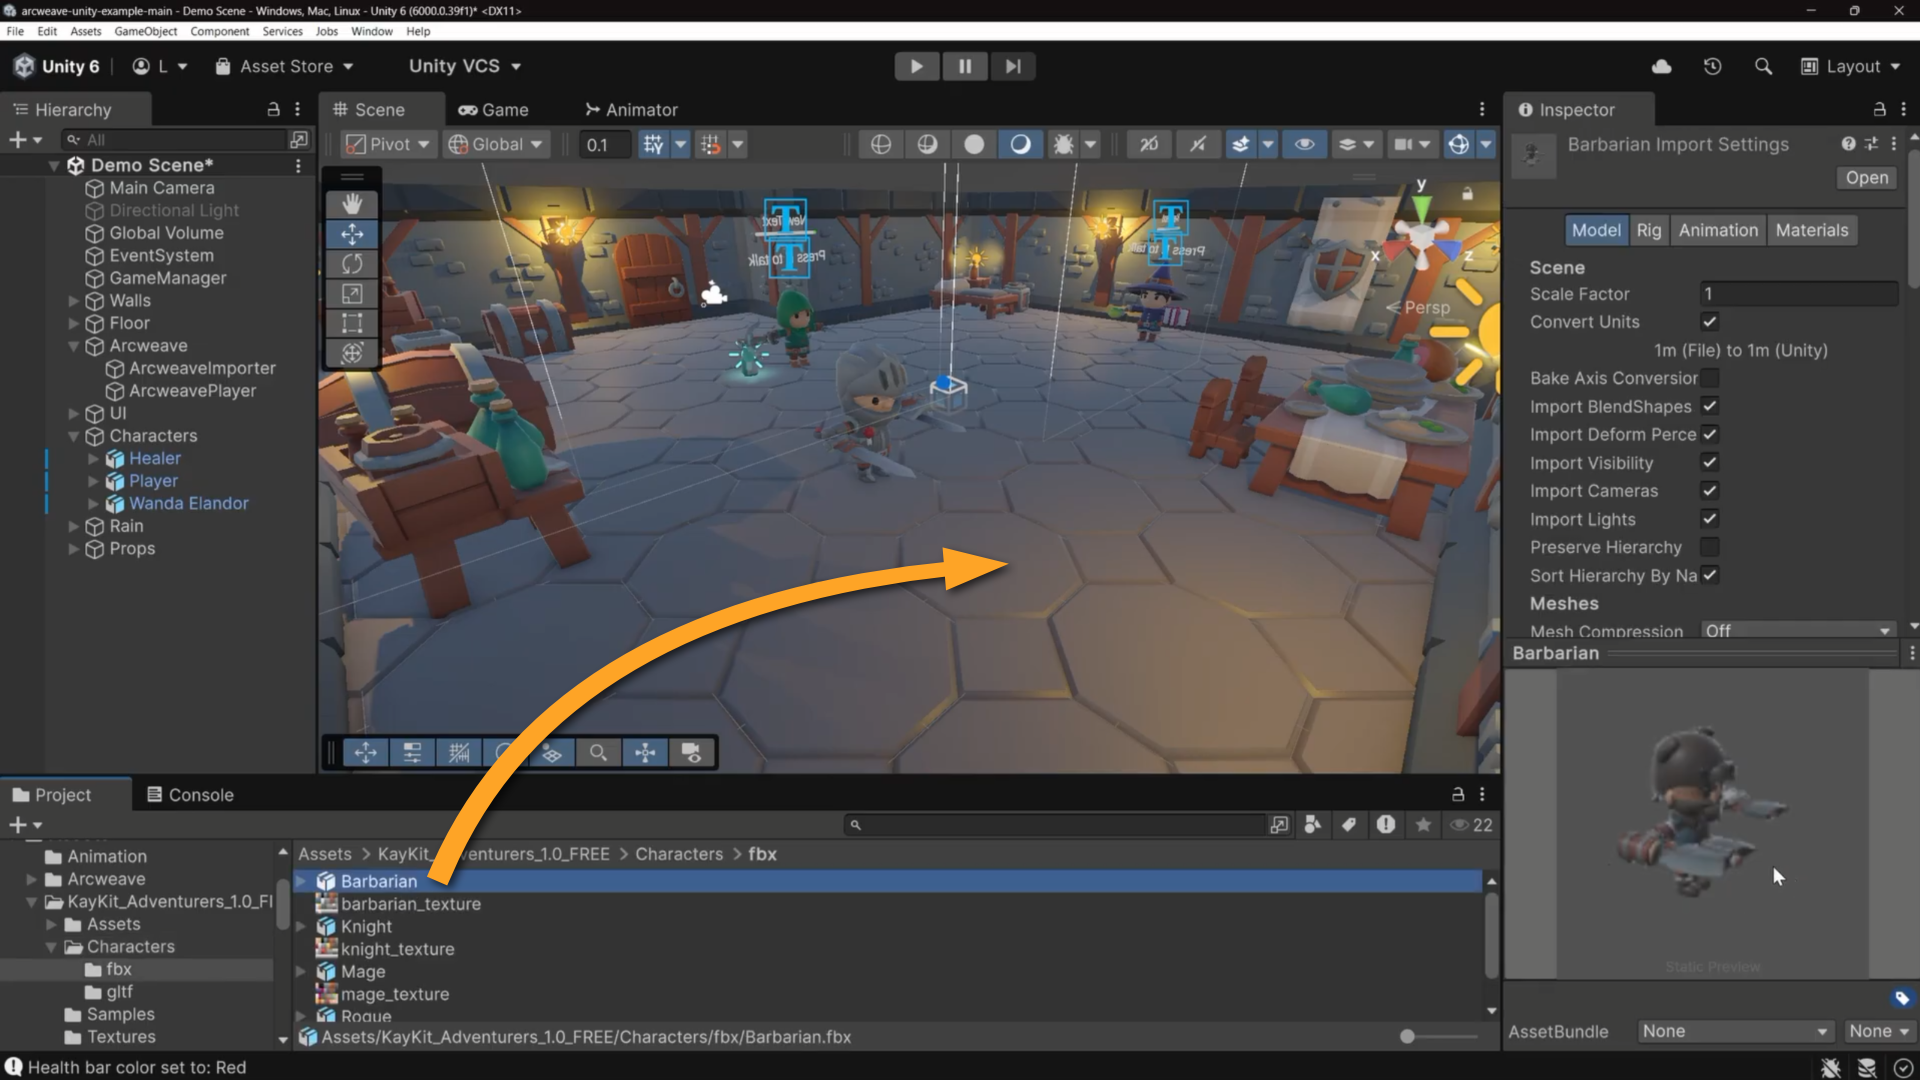
Task: Open the Window menu
Action: (x=371, y=31)
